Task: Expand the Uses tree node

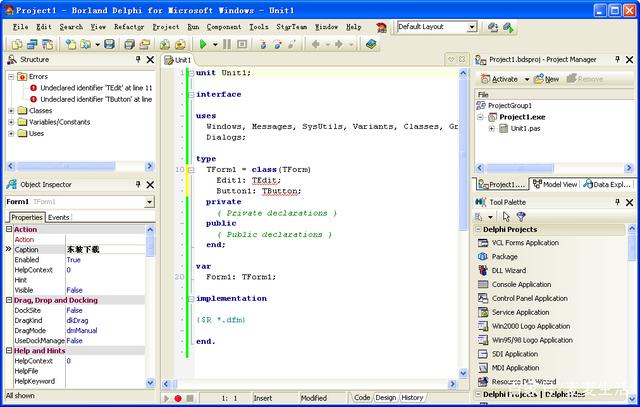Action: pyautogui.click(x=11, y=133)
